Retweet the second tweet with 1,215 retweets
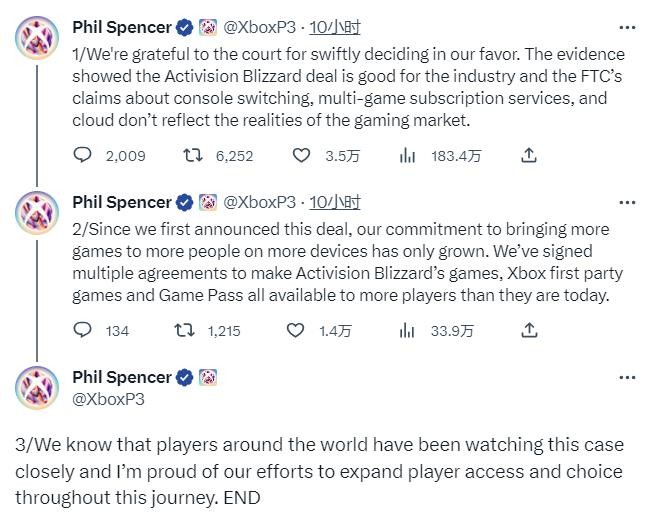The image size is (652, 515). pos(186,330)
